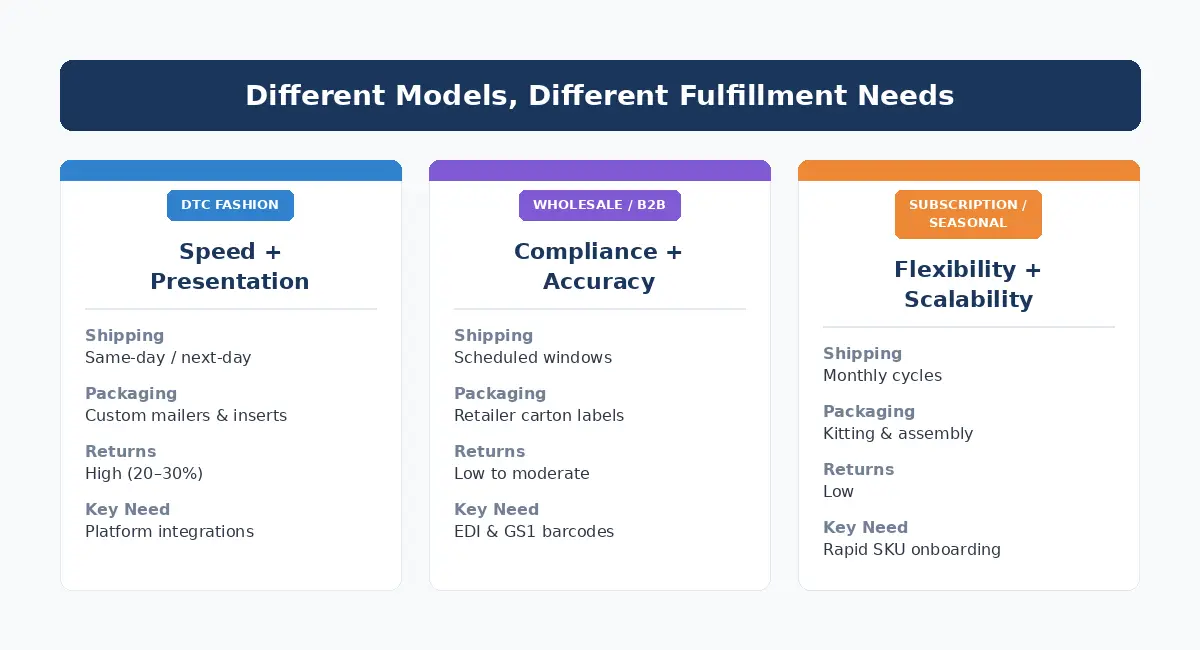Click the Same-day / next-day shipping text
1200x650 pixels.
(x=168, y=358)
